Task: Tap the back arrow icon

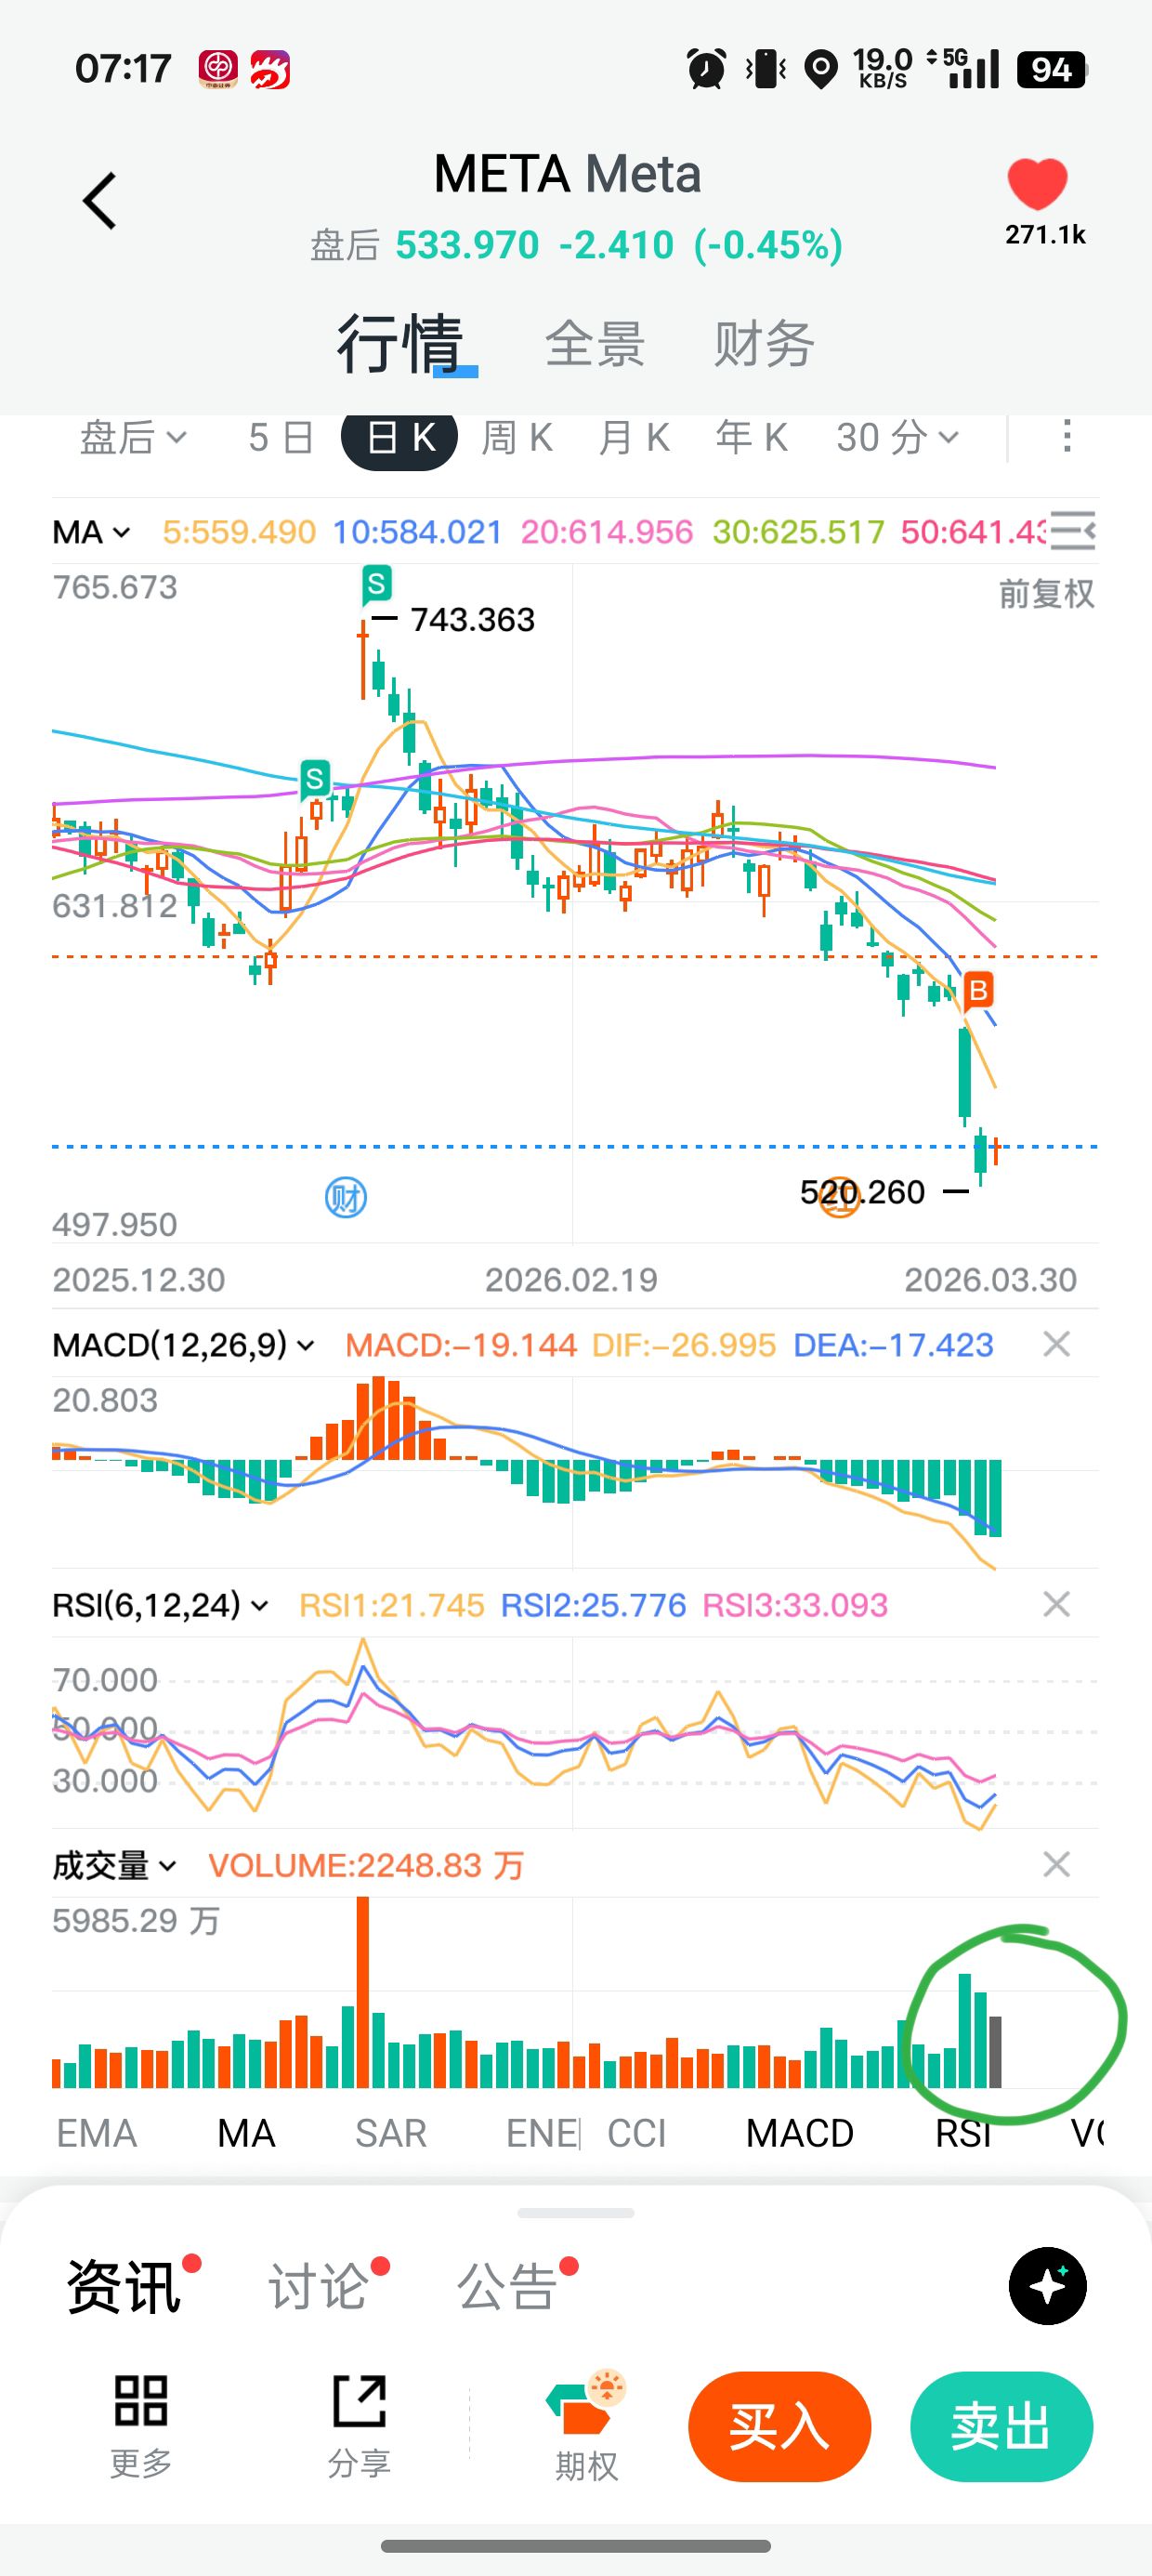Action: [100, 201]
